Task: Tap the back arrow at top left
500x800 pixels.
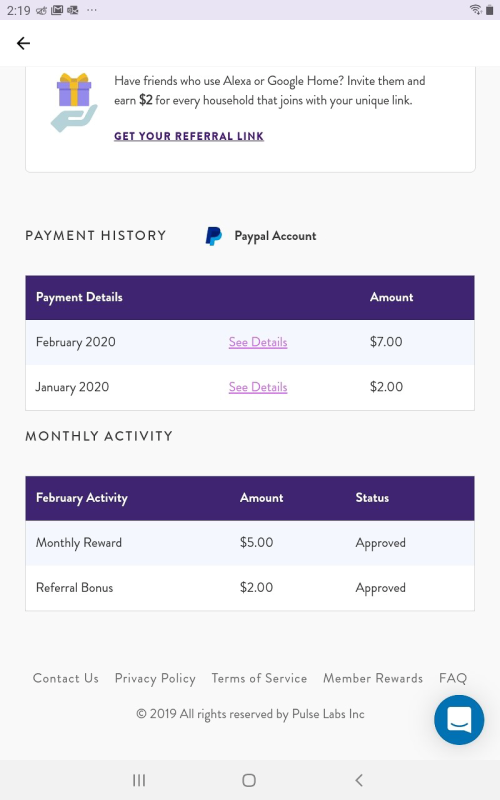Action: (23, 43)
